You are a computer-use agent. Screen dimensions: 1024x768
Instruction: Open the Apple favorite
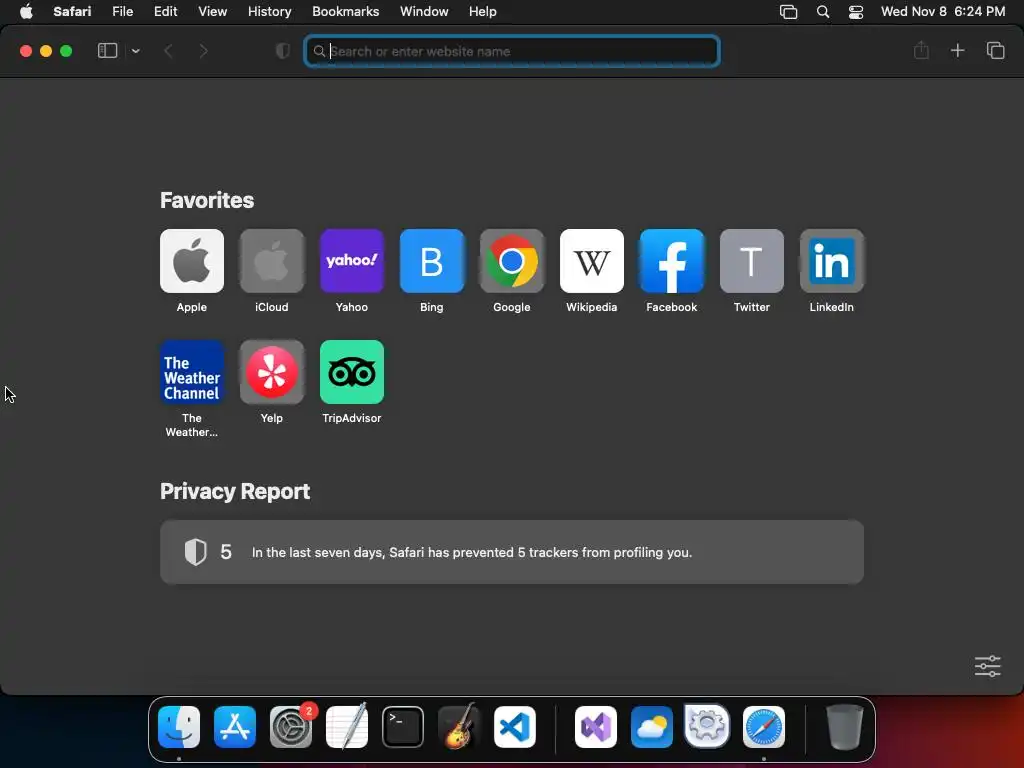coord(191,261)
